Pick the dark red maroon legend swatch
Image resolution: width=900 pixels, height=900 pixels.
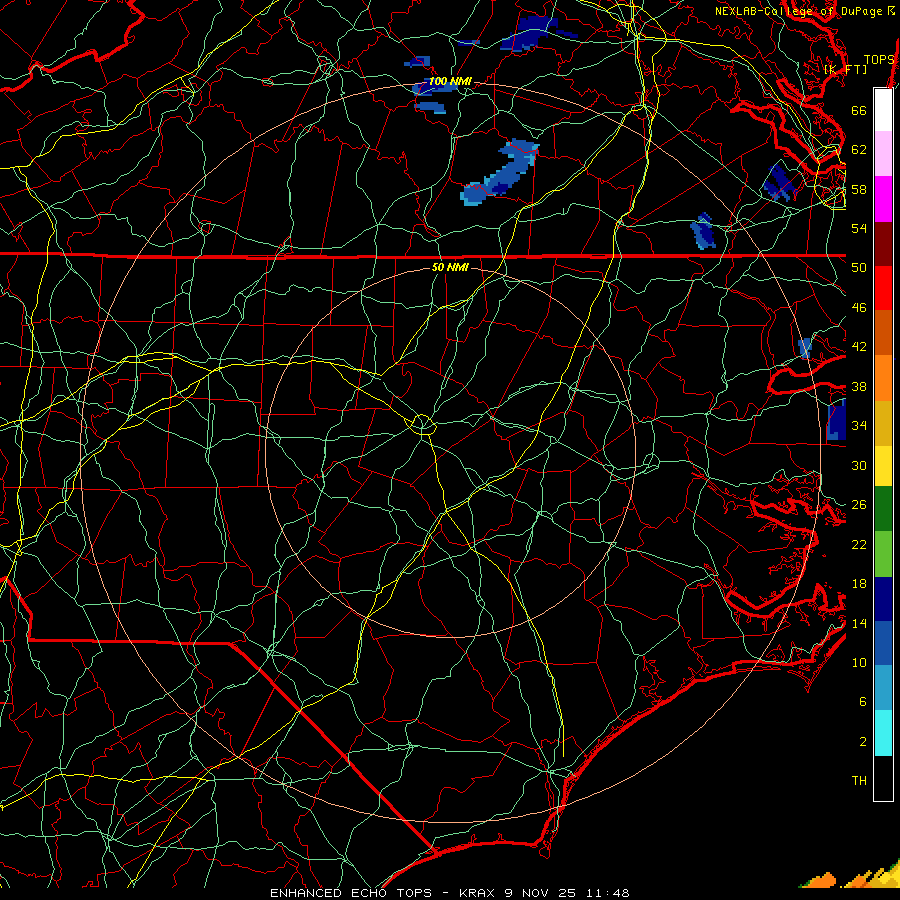883,243
